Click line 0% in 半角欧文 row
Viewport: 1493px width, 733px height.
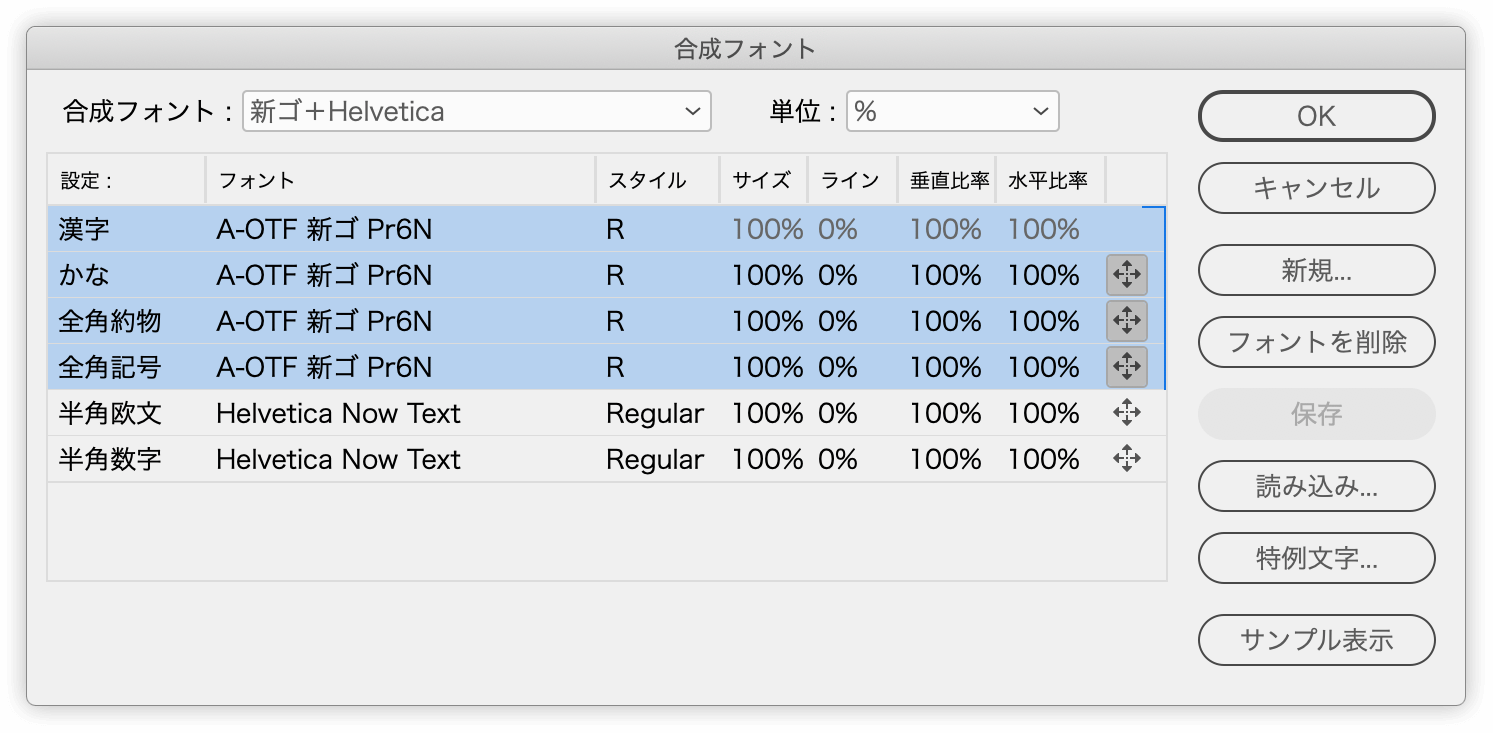click(838, 413)
